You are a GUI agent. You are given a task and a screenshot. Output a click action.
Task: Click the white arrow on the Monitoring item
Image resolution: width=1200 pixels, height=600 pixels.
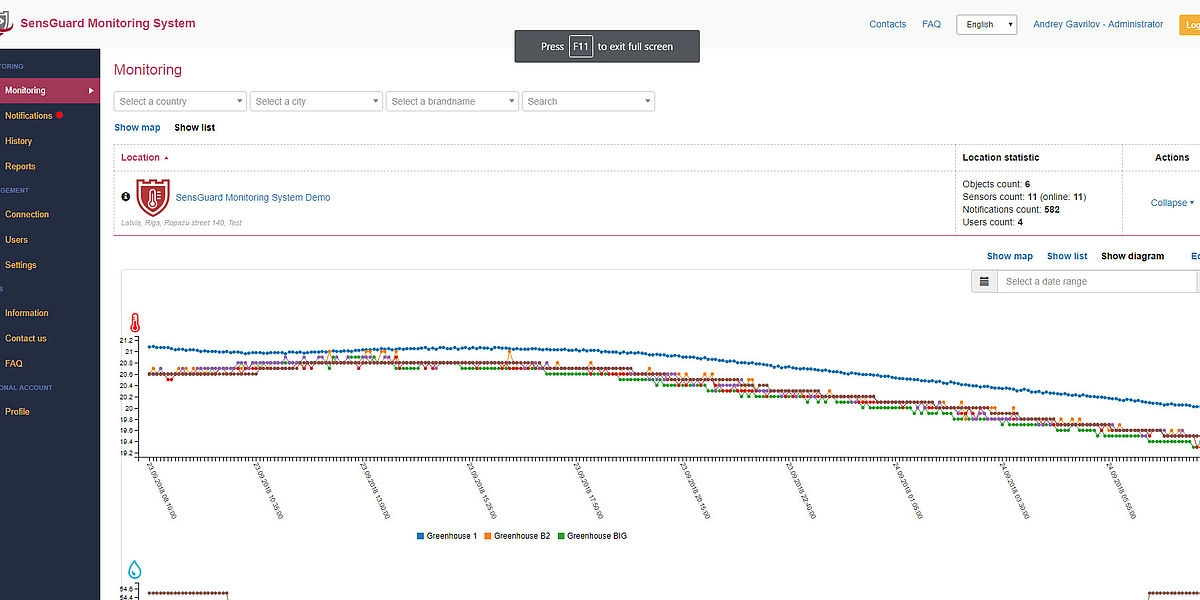point(91,91)
